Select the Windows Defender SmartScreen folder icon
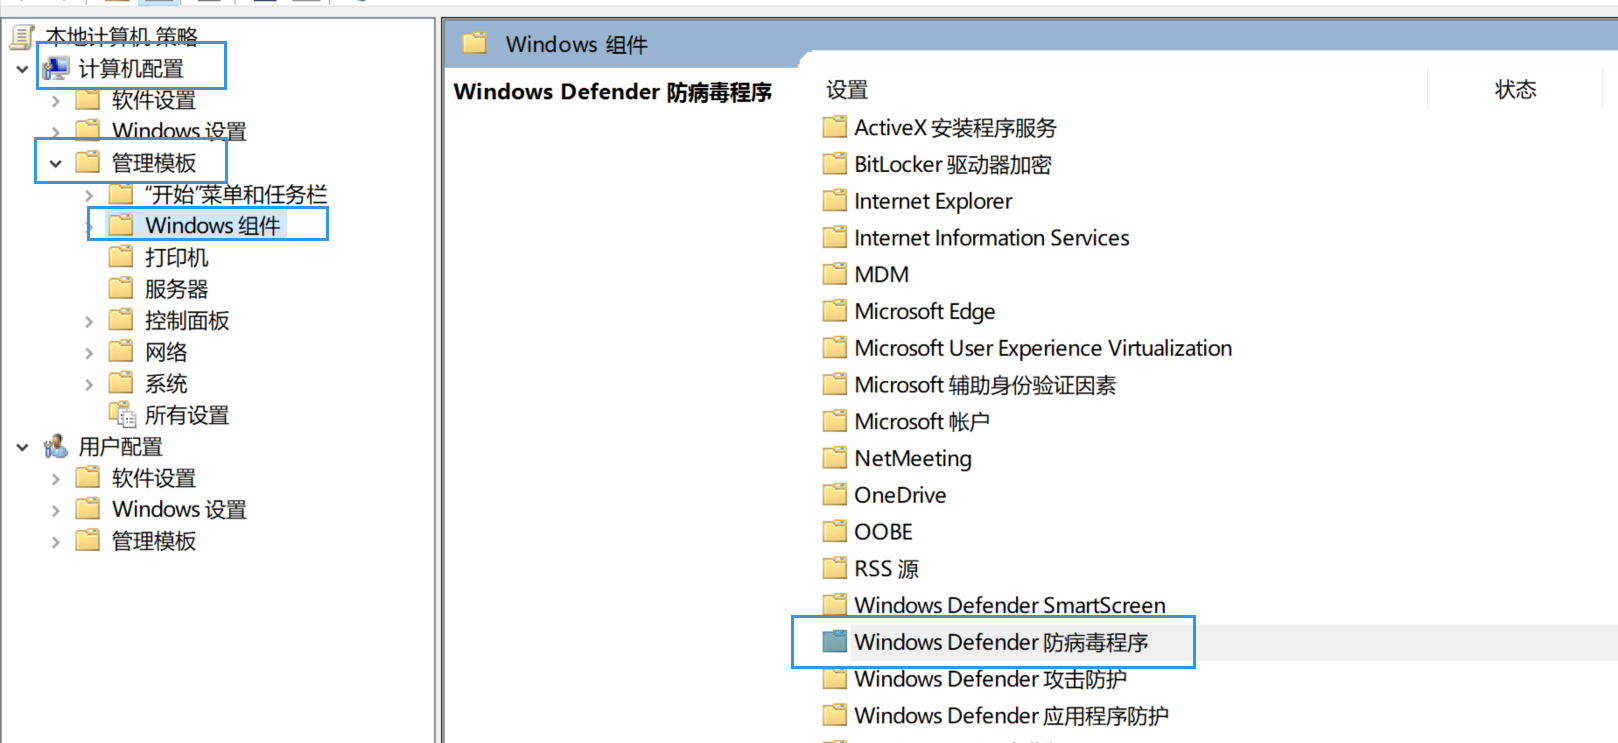Viewport: 1618px width, 743px height. coord(834,605)
